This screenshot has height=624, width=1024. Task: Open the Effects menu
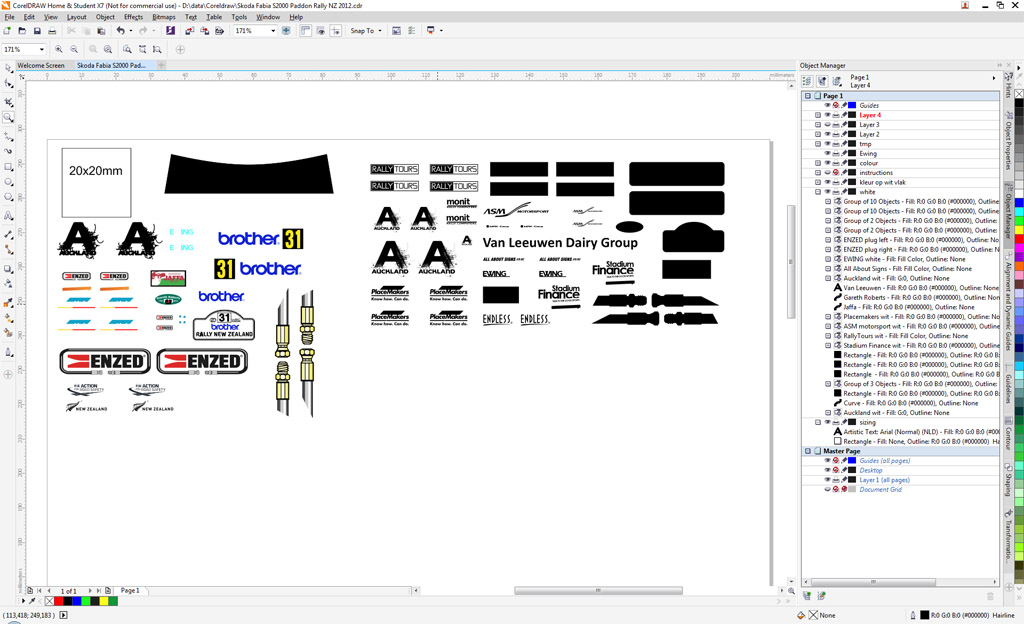pos(133,17)
